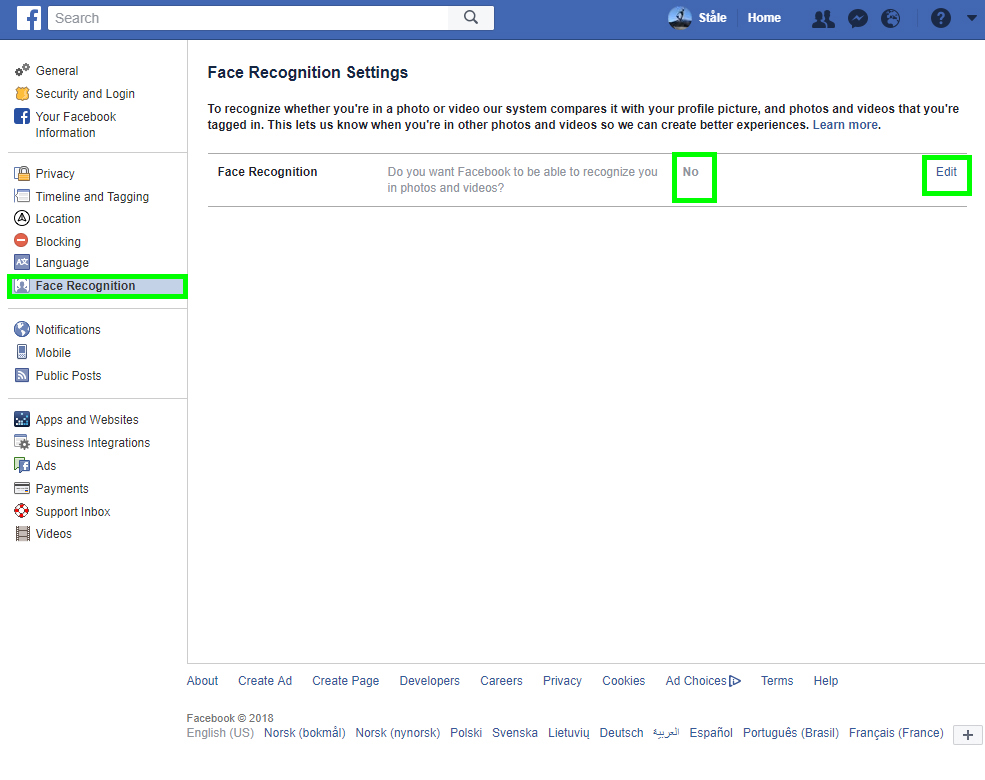Click the Your Facebook Information icon
Image resolution: width=985 pixels, height=780 pixels.
(x=22, y=116)
